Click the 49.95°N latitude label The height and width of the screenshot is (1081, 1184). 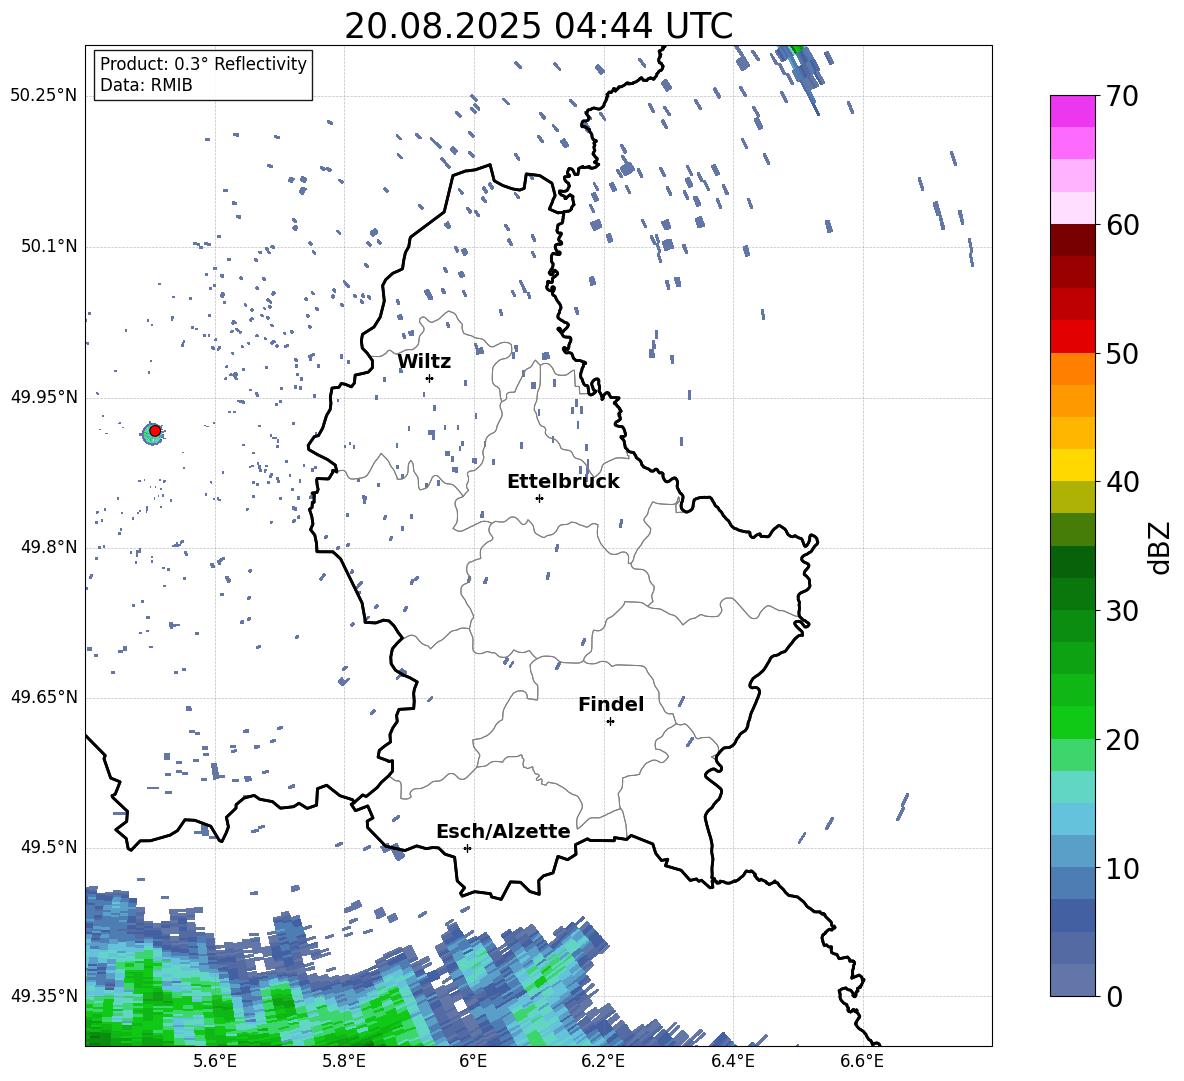(44, 397)
